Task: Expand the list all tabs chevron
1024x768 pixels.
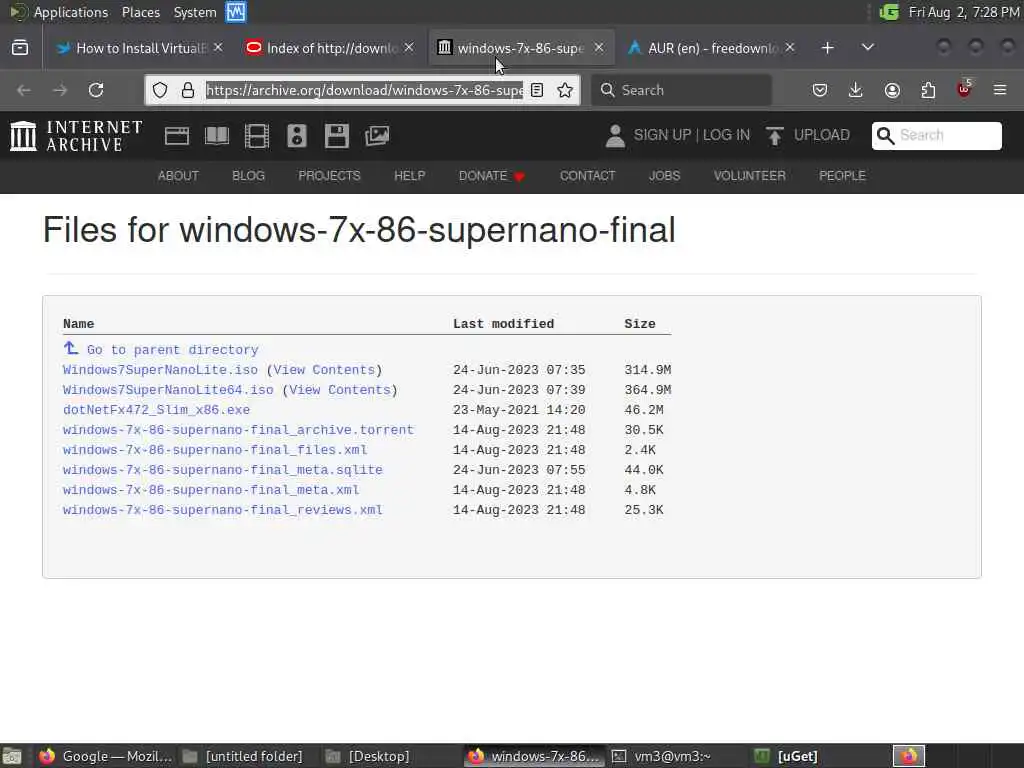Action: coord(867,47)
